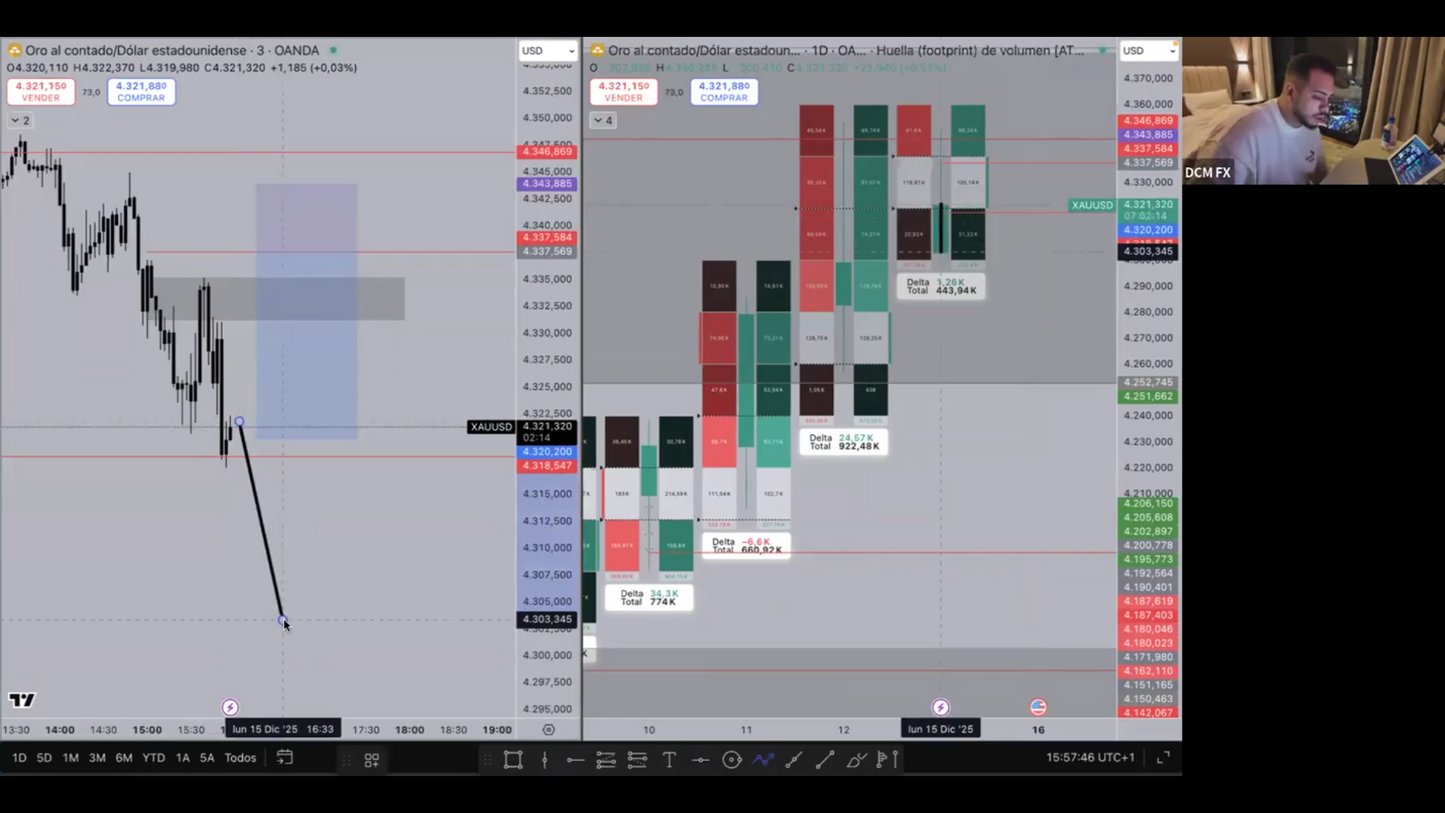
Task: Switch to the 1D time range
Action: (19, 758)
